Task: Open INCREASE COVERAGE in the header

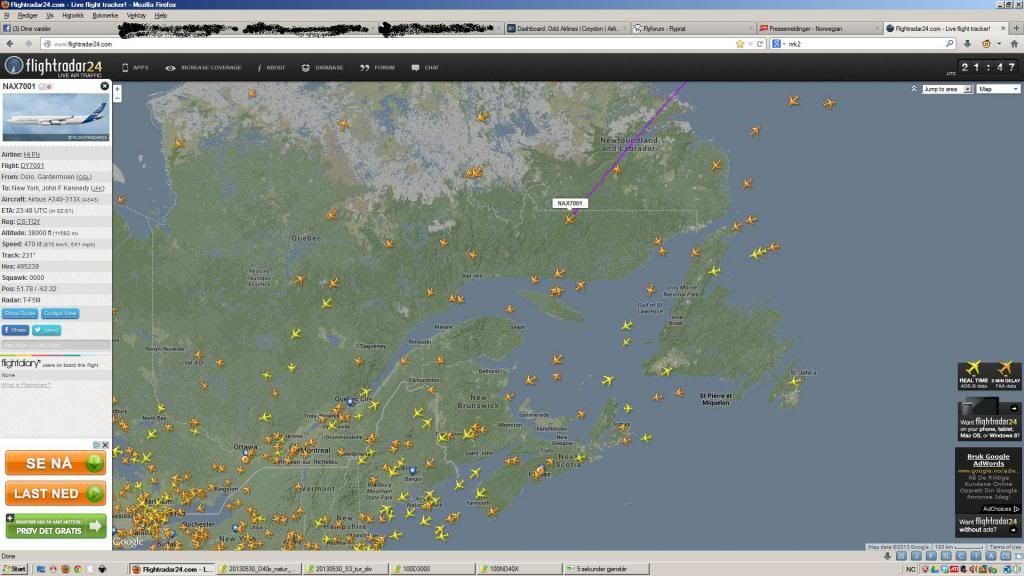Action: [203, 67]
